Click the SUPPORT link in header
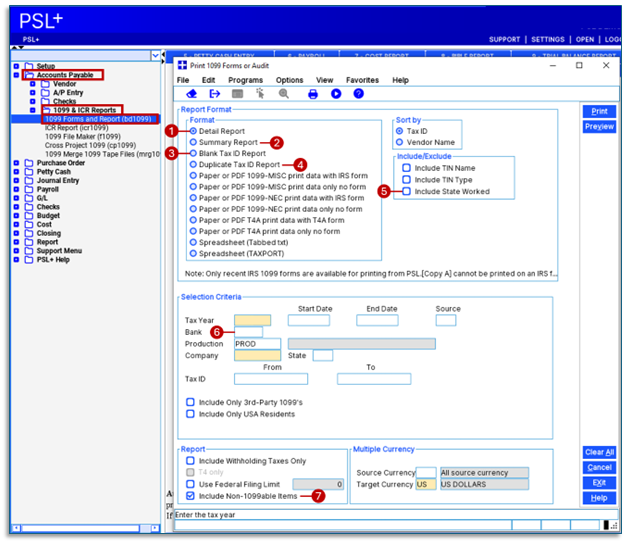The image size is (626, 542). (504, 39)
